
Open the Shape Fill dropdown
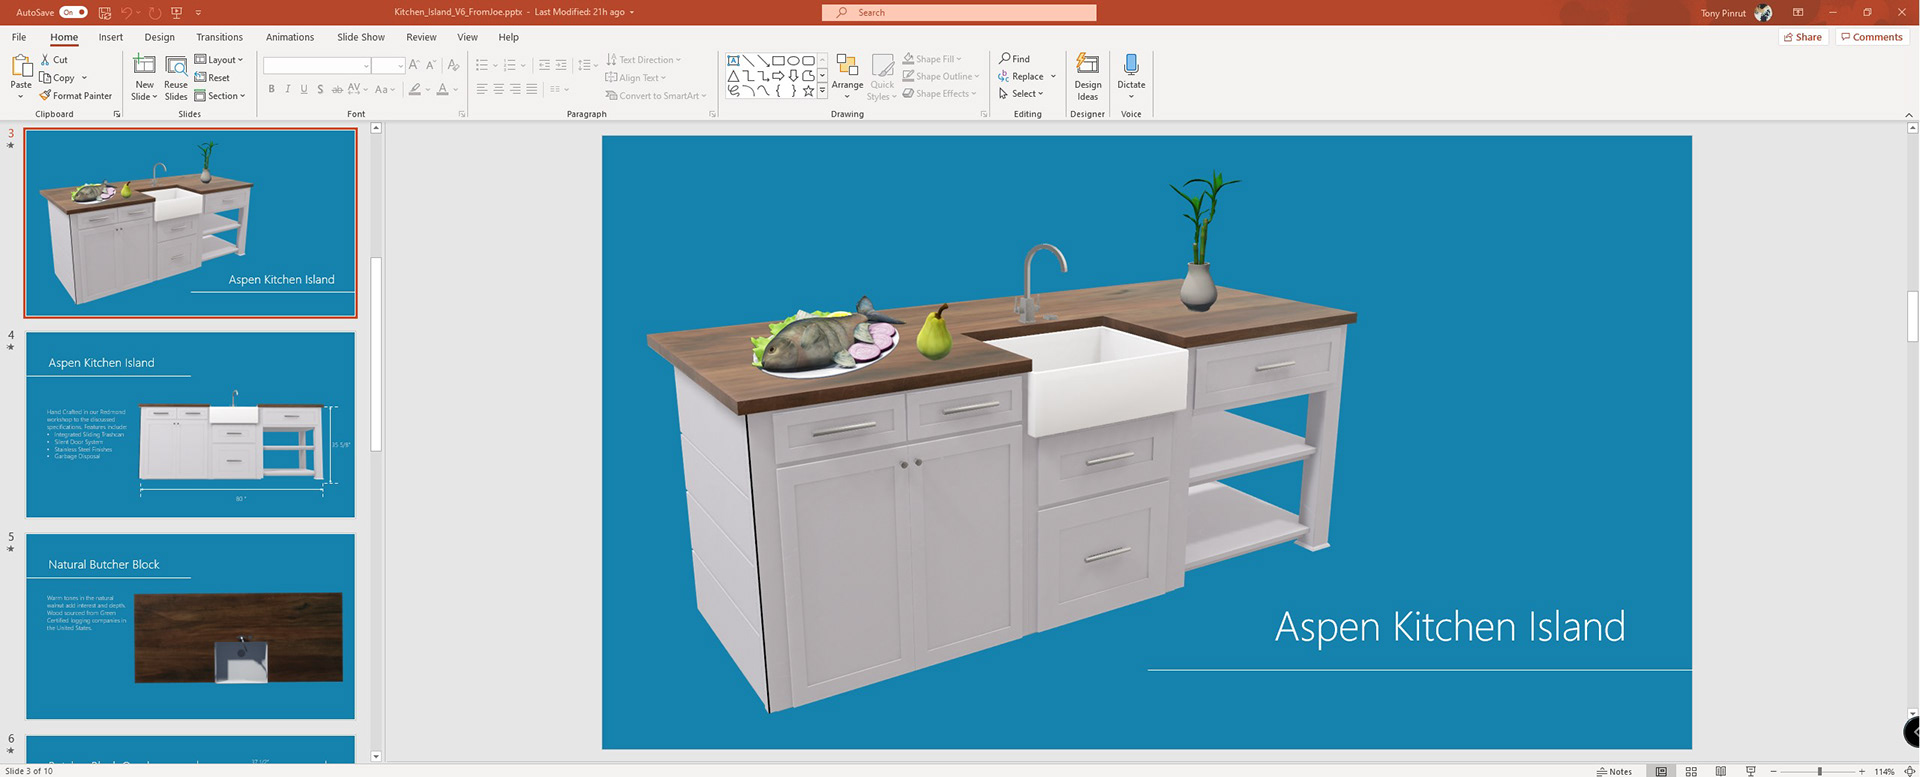tap(933, 59)
